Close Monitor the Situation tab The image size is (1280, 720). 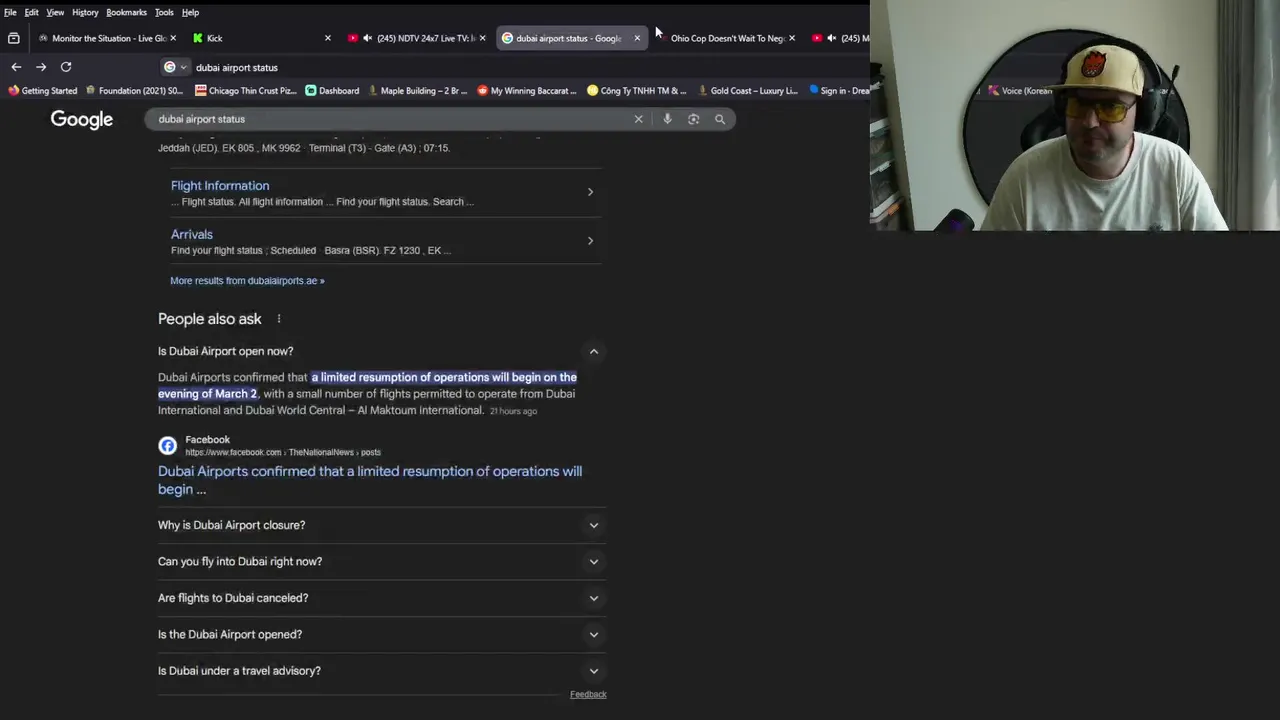[x=173, y=38]
